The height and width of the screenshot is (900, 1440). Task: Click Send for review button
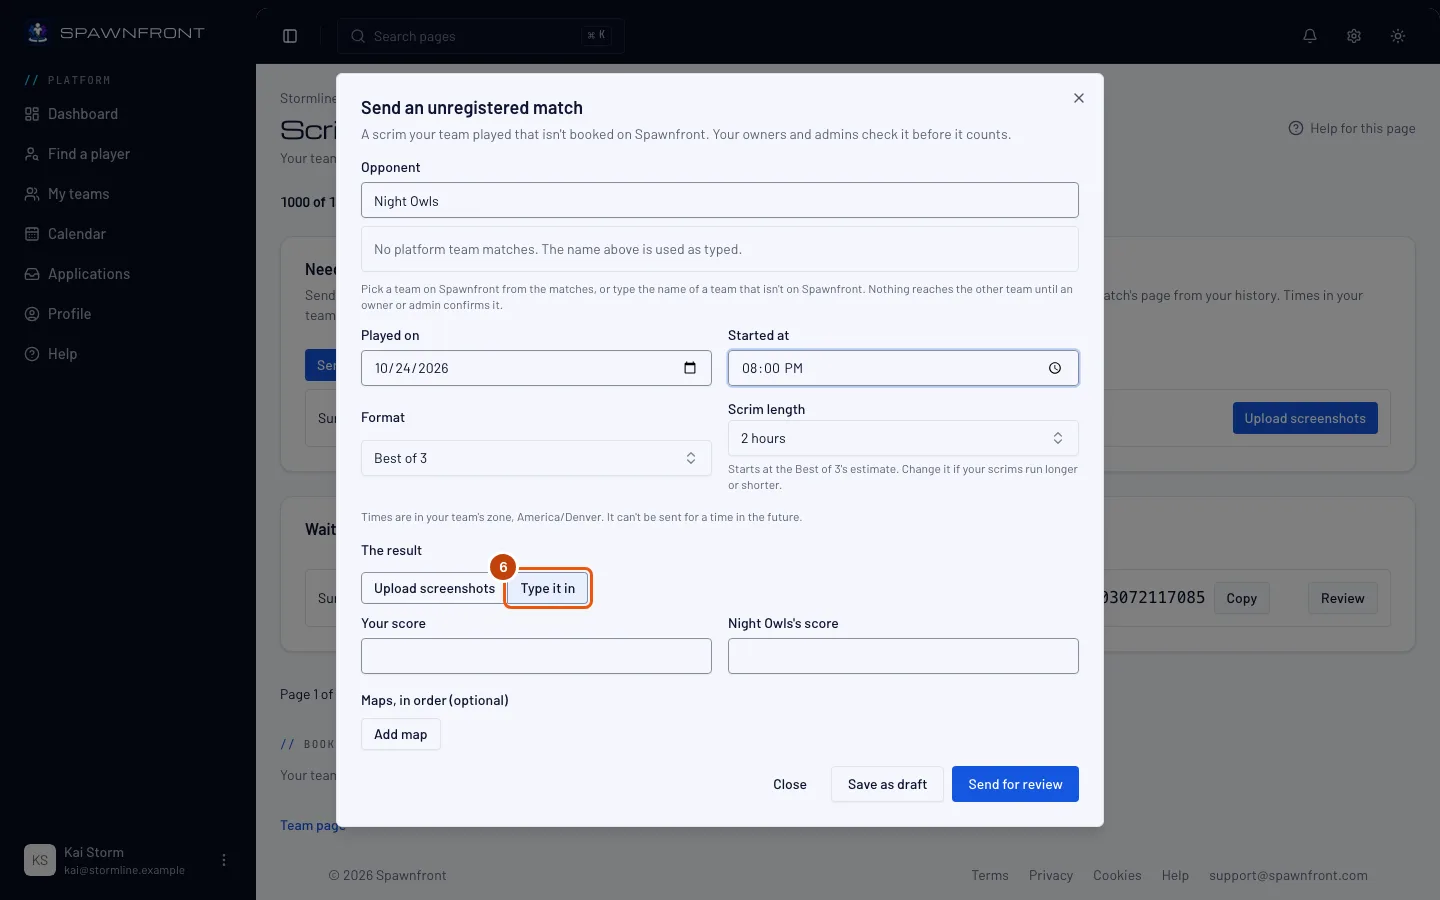(1015, 784)
